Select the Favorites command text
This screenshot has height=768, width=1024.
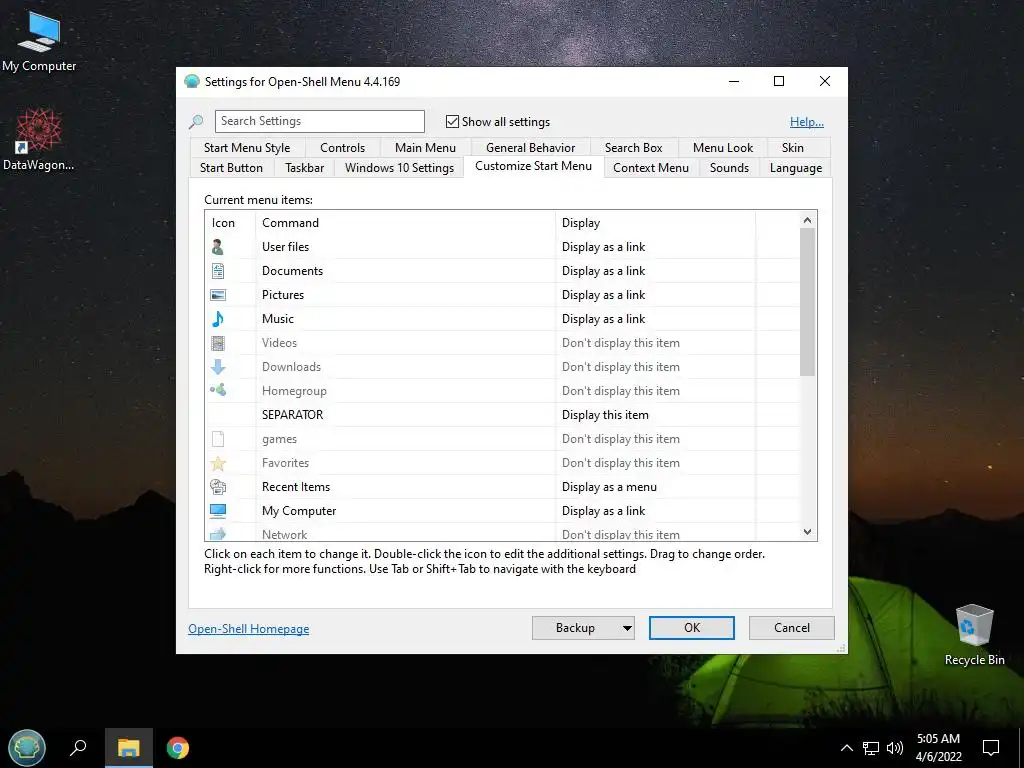285,463
